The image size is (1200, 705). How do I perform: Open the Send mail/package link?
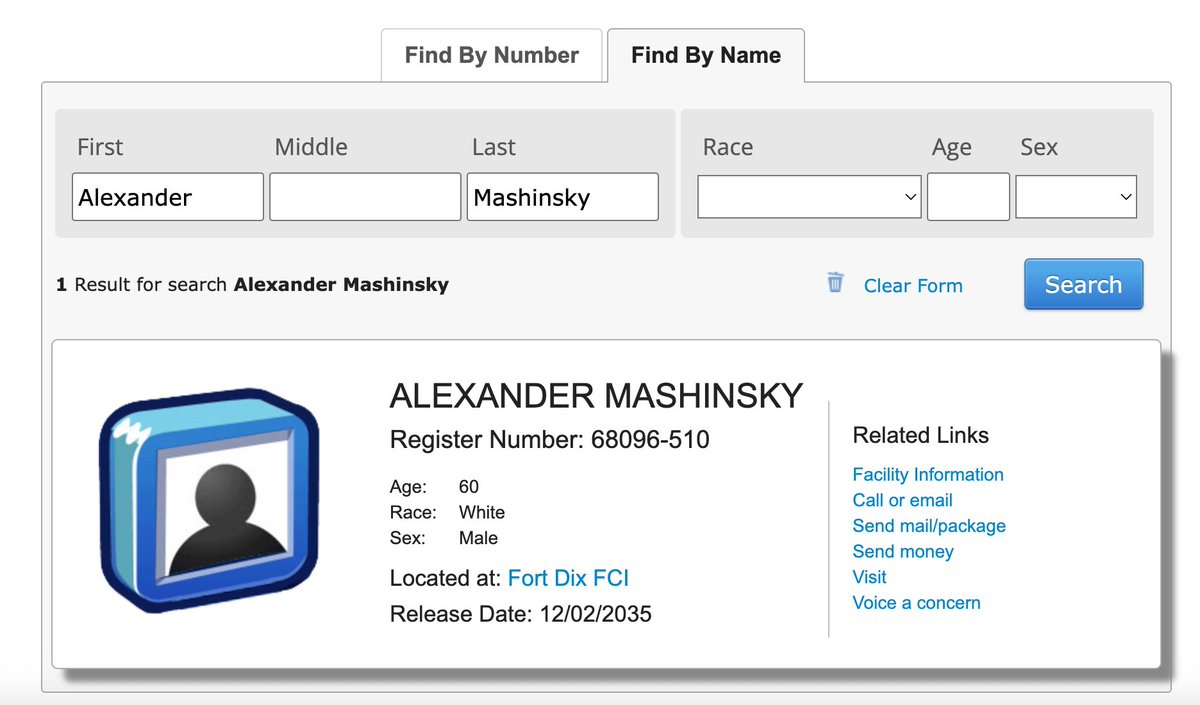(x=929, y=526)
